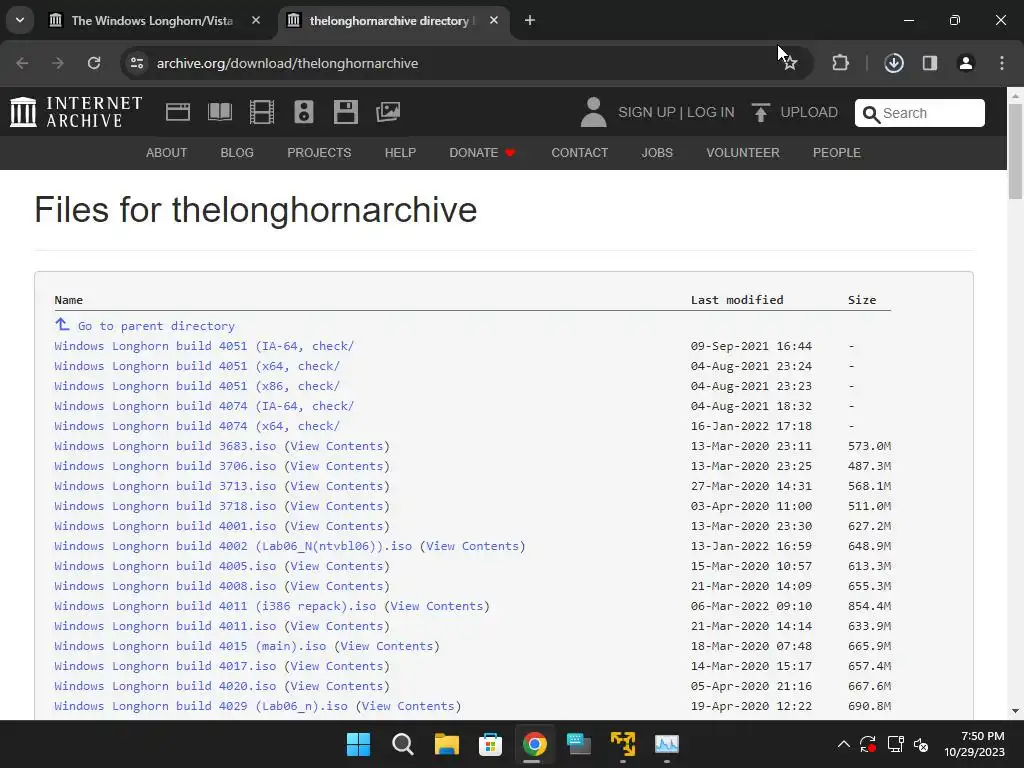Screen dimensions: 1024x768
Task: Open muted volume icon in system tray
Action: [x=921, y=744]
